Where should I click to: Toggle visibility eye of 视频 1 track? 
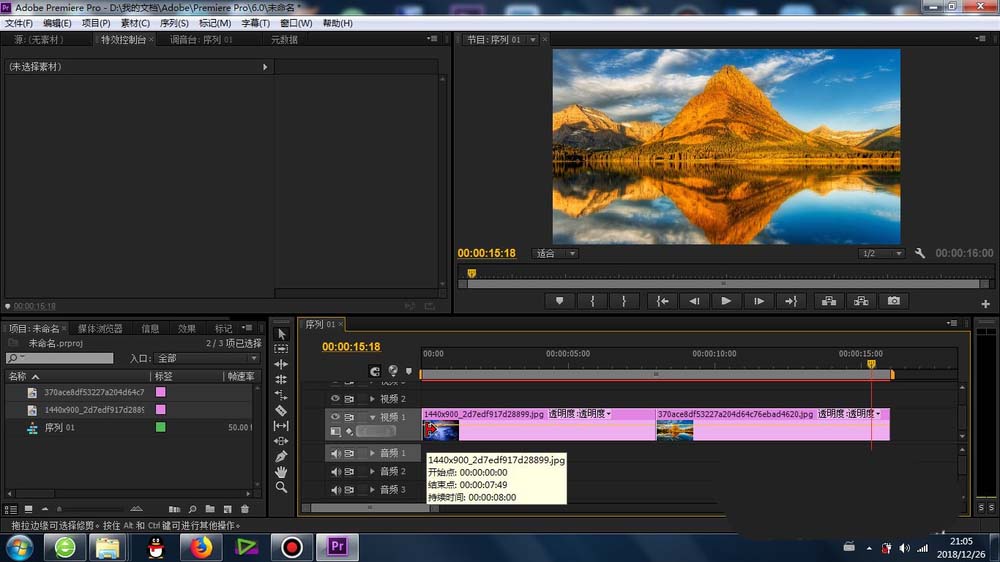click(x=335, y=417)
